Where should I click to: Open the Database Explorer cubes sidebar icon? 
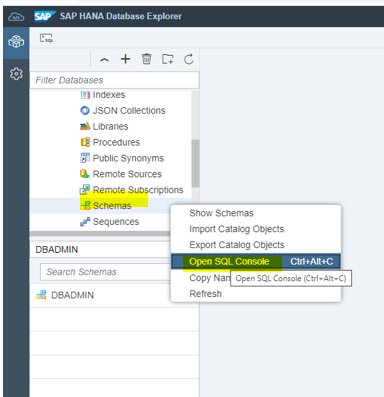(x=16, y=42)
